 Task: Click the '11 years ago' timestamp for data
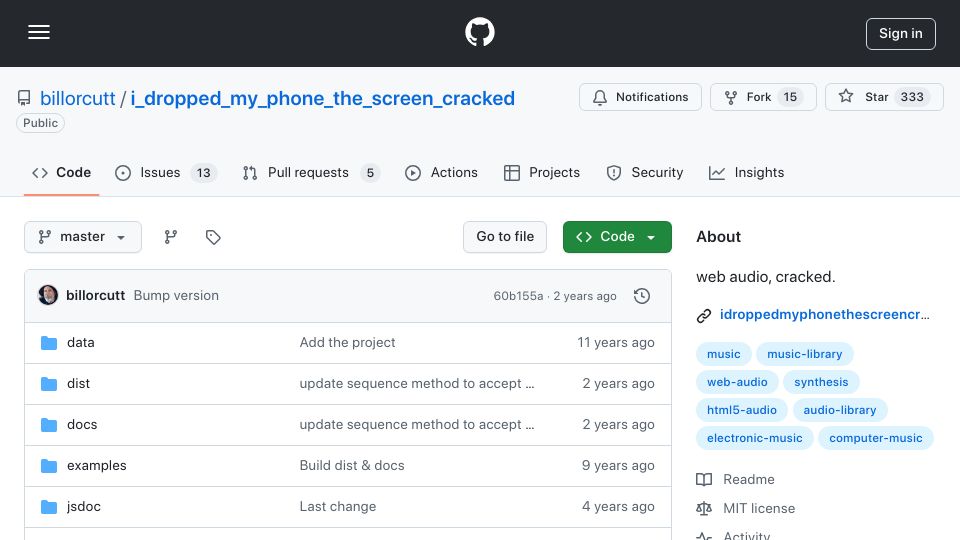point(615,343)
